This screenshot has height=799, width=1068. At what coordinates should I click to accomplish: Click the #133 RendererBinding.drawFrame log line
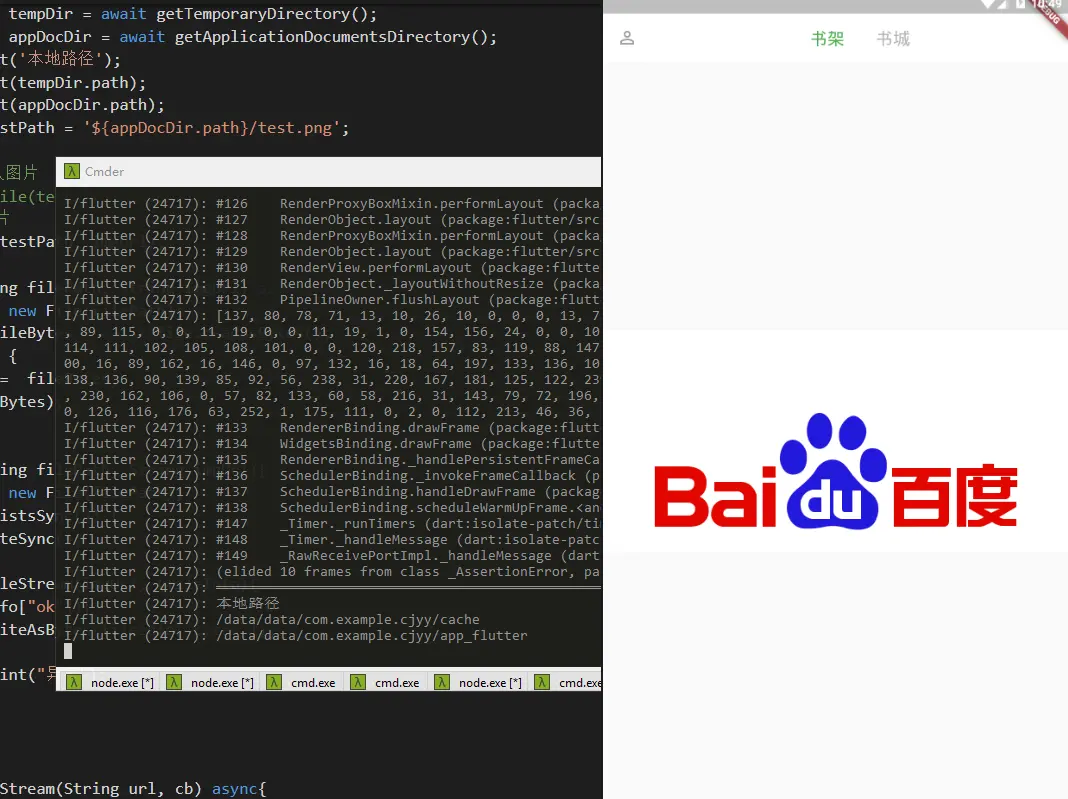[332, 428]
